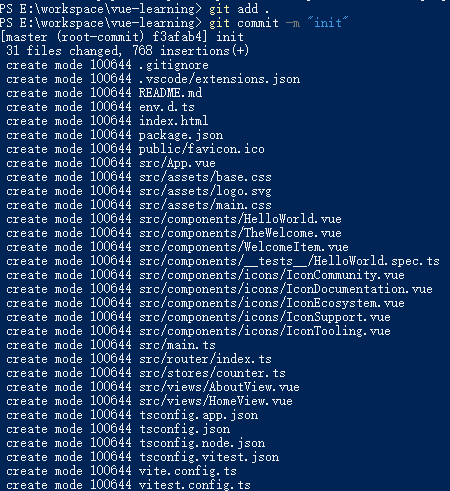
Task: Click src/stores/counter.ts entry
Action: (x=212, y=373)
